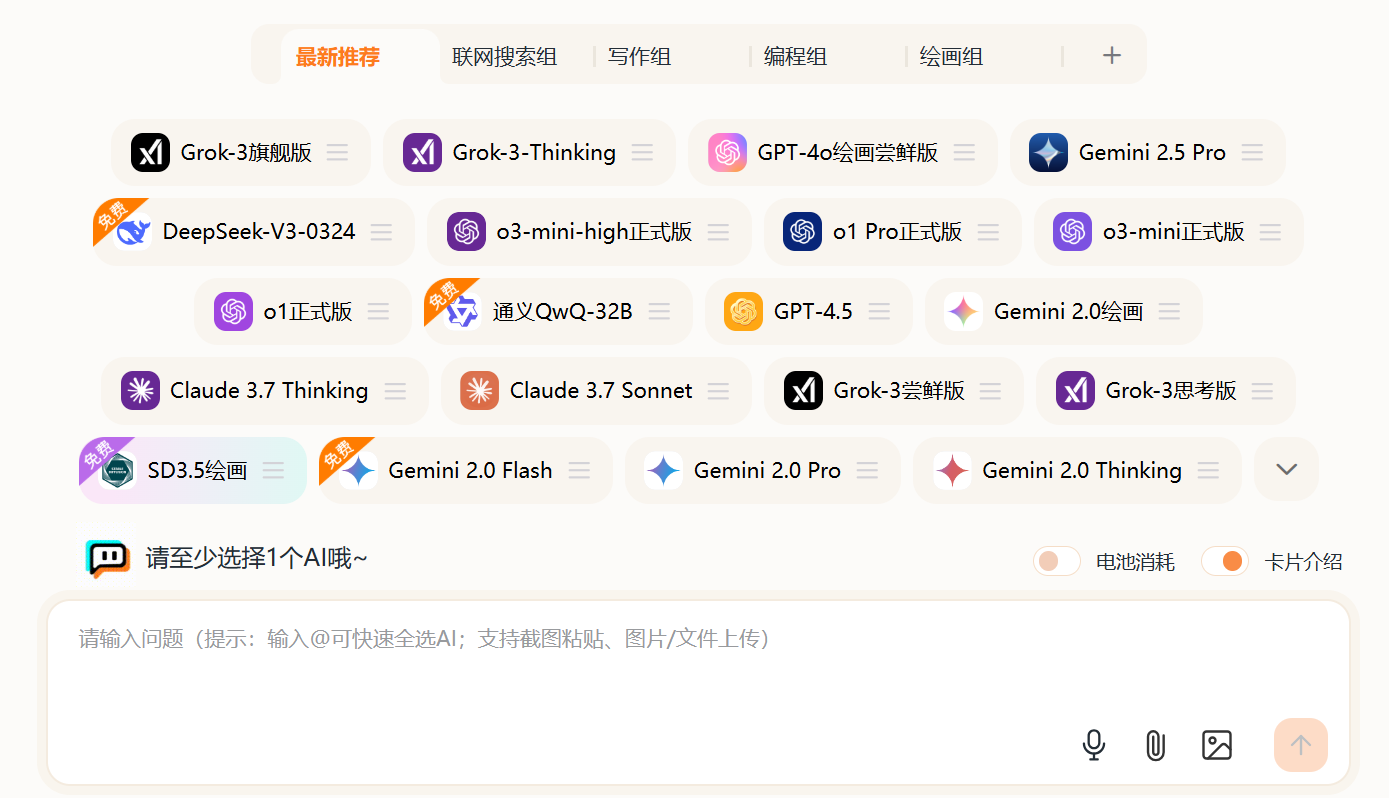Click the Gemini 2.0 Thinking red star icon
Viewport: 1389px width, 798px height.
(x=953, y=470)
